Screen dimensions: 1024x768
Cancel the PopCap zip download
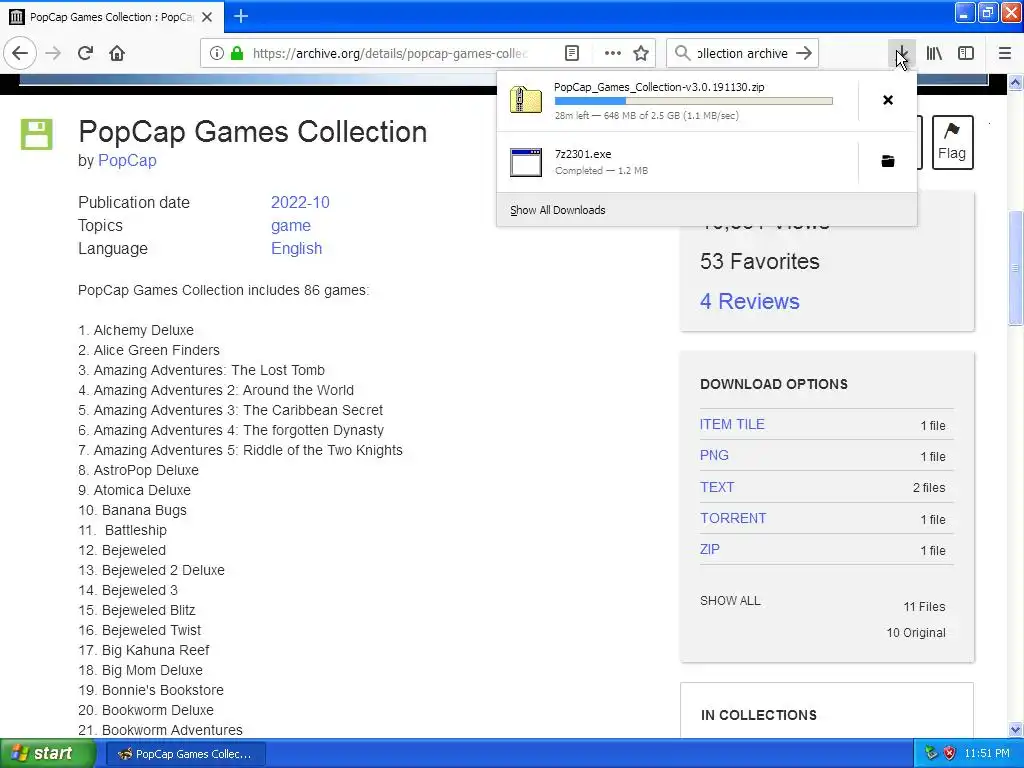point(888,100)
